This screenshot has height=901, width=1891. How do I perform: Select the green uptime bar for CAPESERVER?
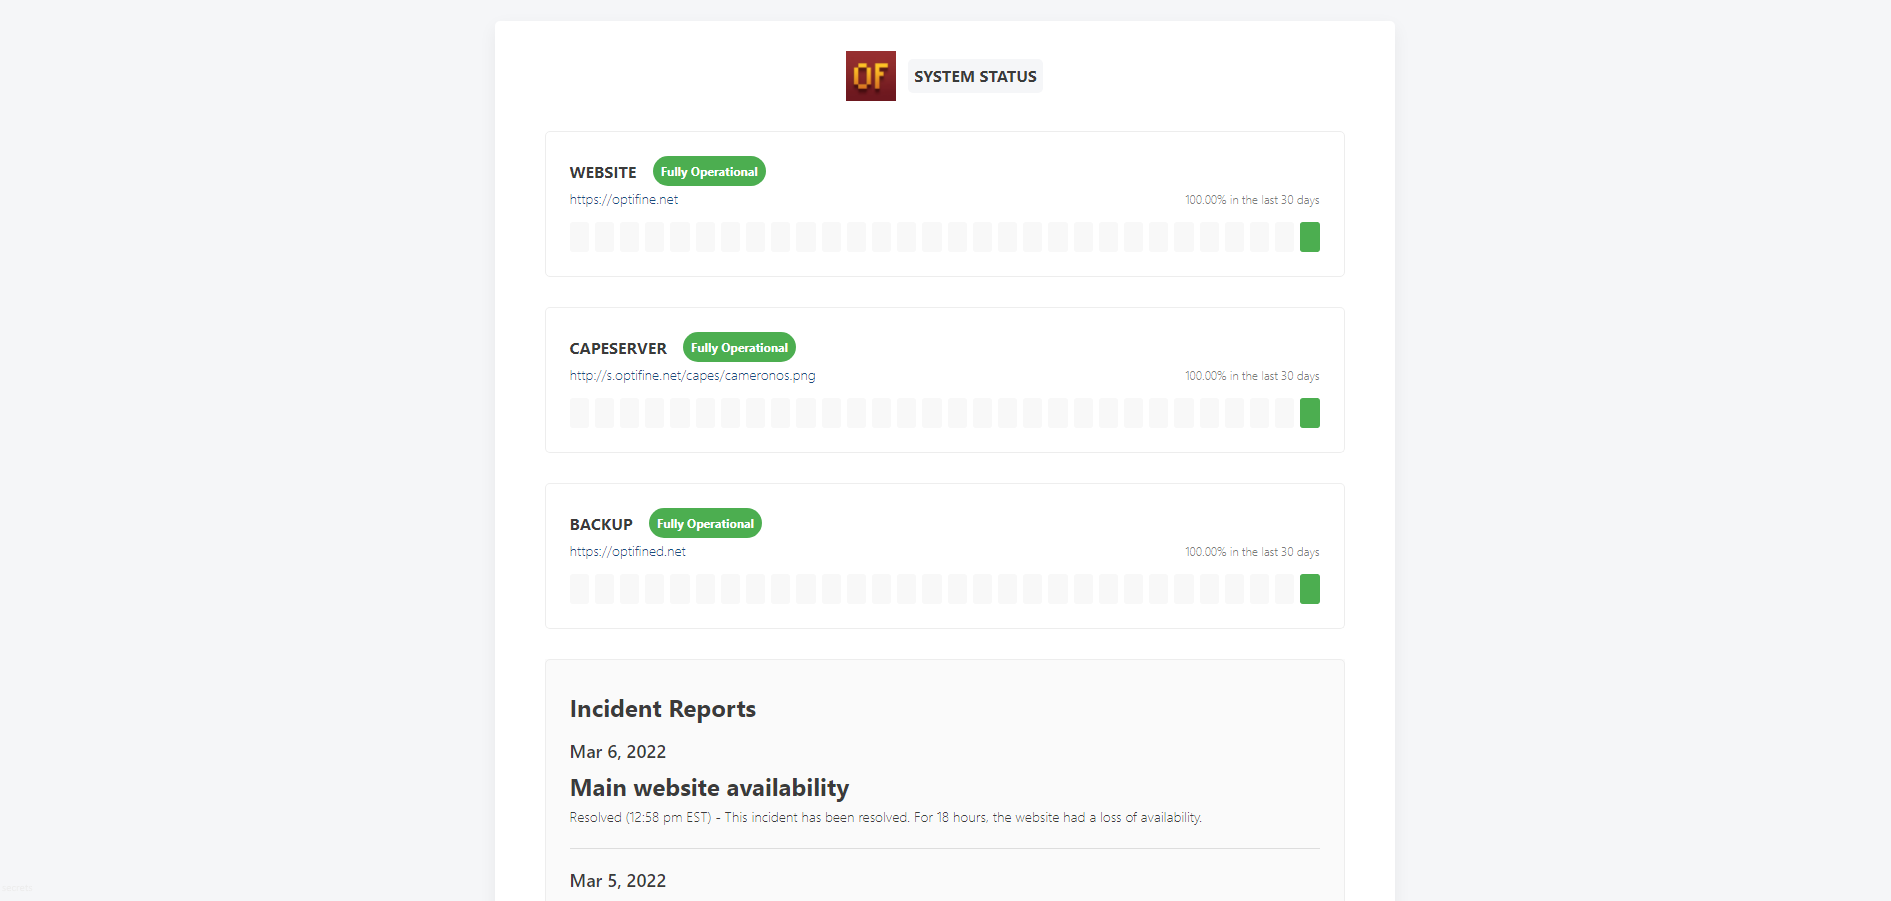[1310, 413]
